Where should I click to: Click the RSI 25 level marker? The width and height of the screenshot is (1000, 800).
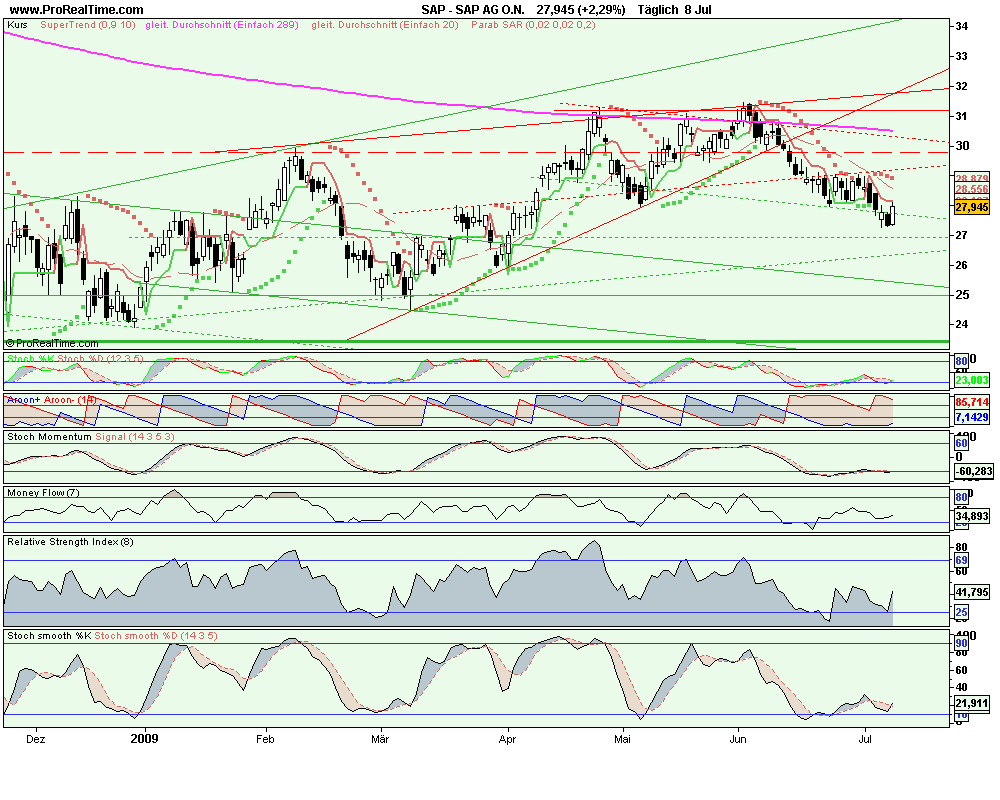point(961,612)
